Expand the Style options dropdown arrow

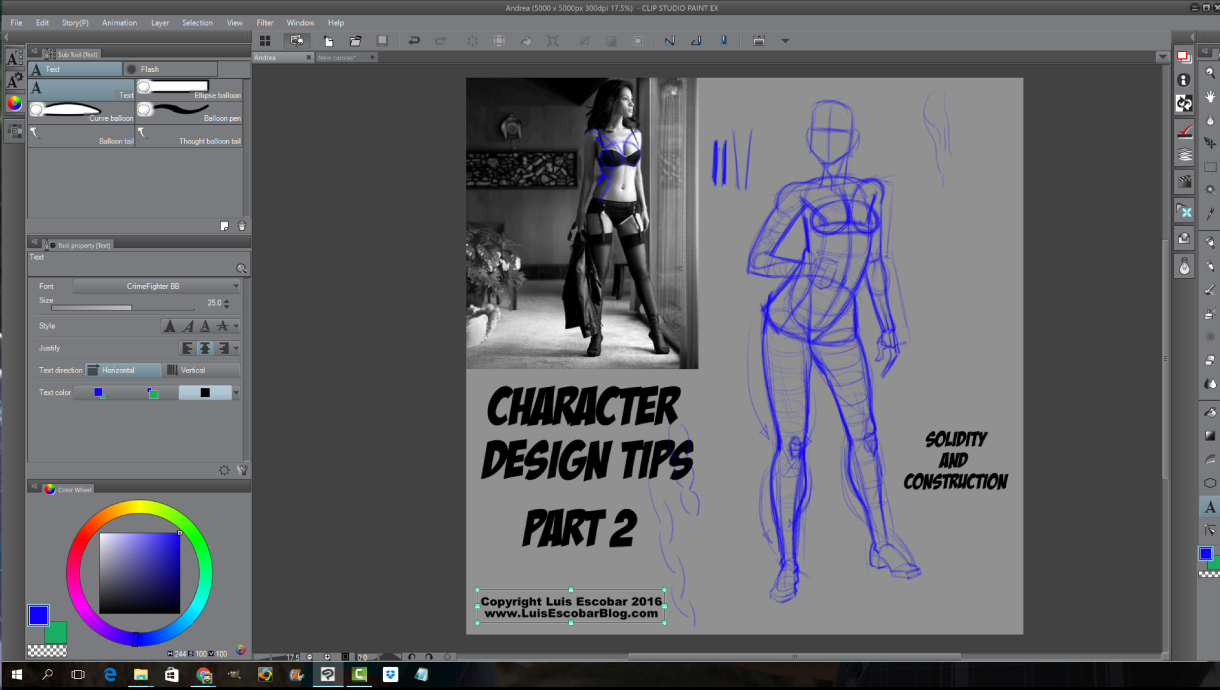pyautogui.click(x=236, y=326)
